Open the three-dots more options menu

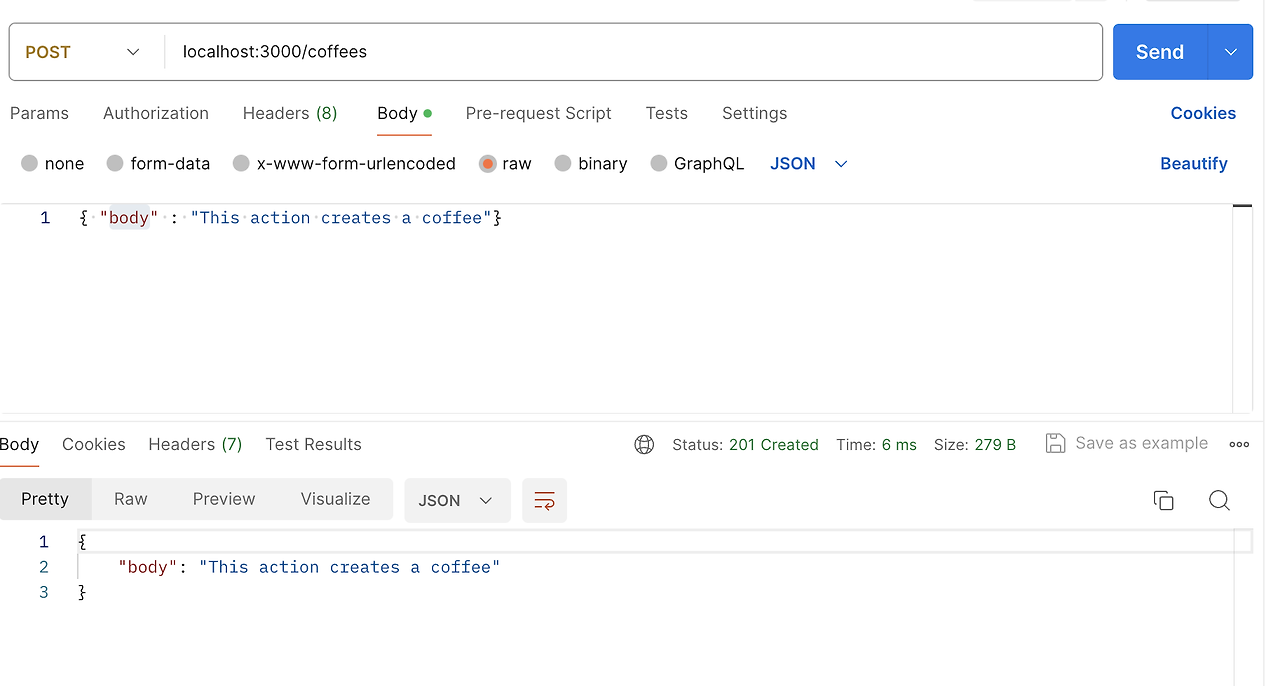click(x=1239, y=445)
